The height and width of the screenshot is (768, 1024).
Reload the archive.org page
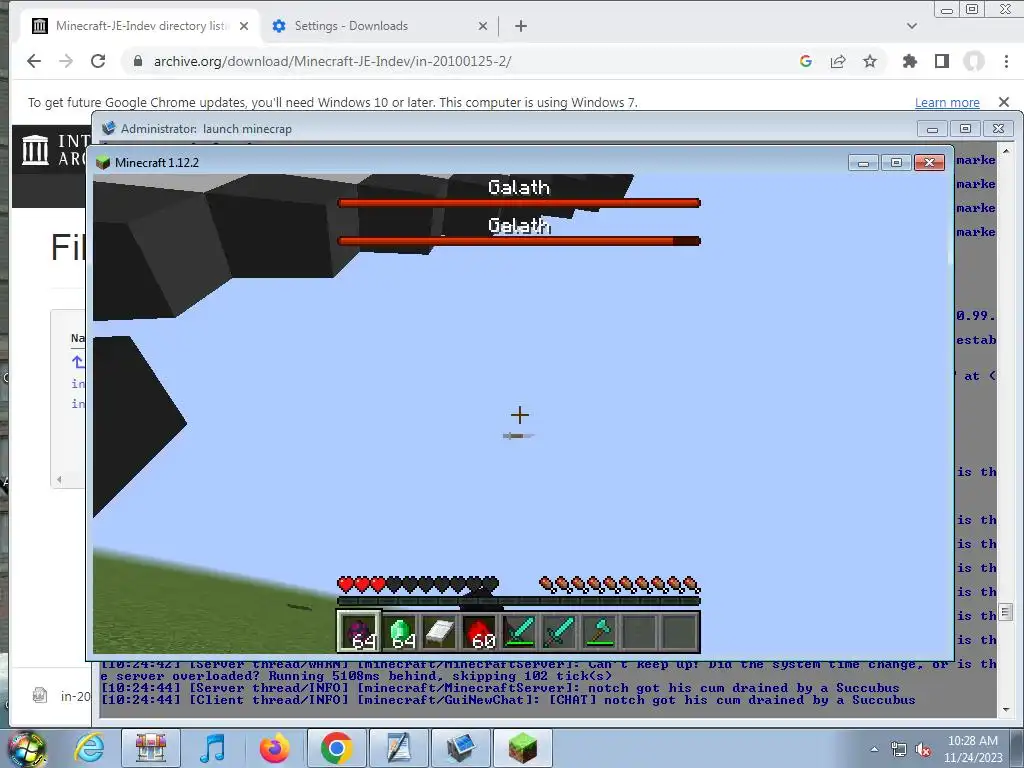[98, 61]
